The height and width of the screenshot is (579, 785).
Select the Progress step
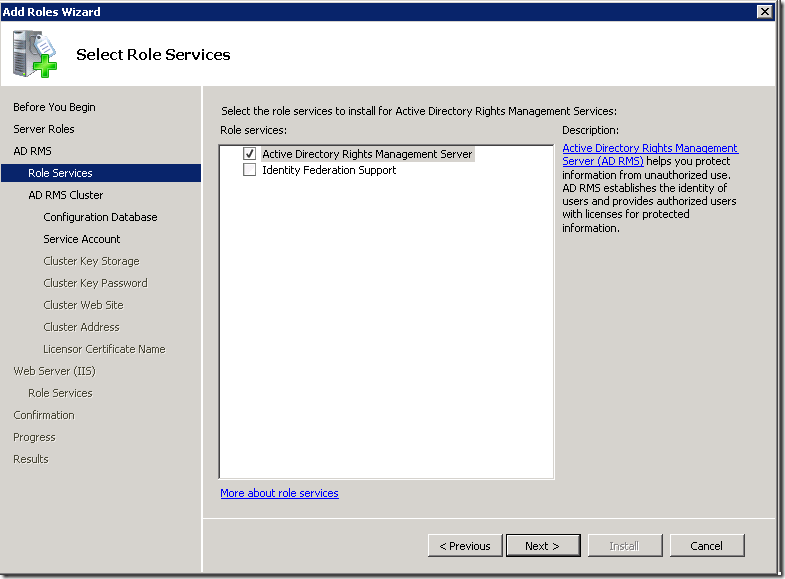click(34, 437)
